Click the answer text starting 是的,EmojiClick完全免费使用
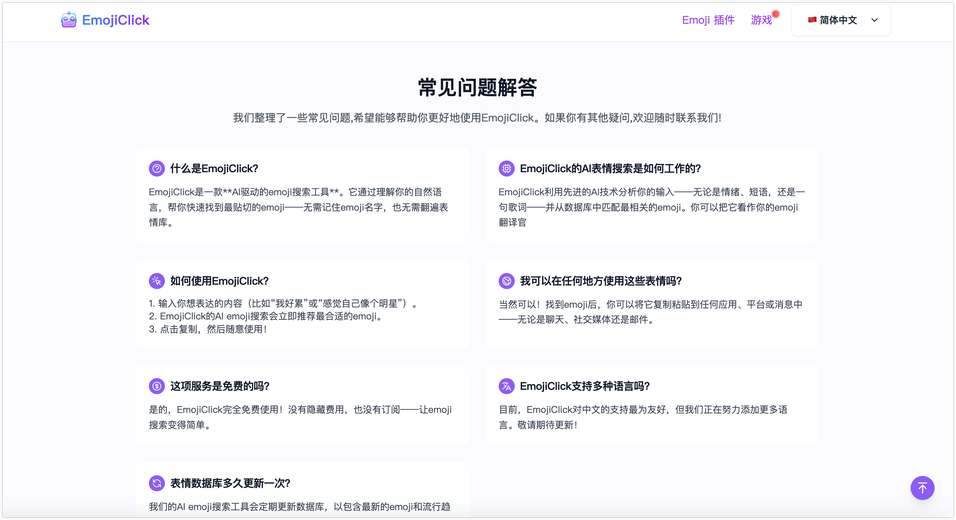Image resolution: width=956 pixels, height=520 pixels. (300, 417)
